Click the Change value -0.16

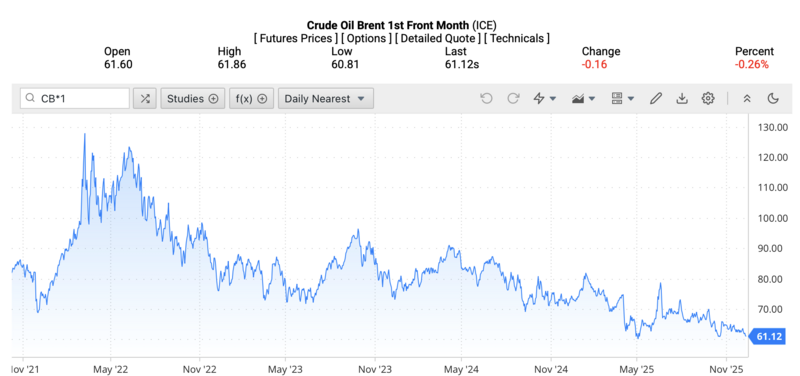point(594,65)
